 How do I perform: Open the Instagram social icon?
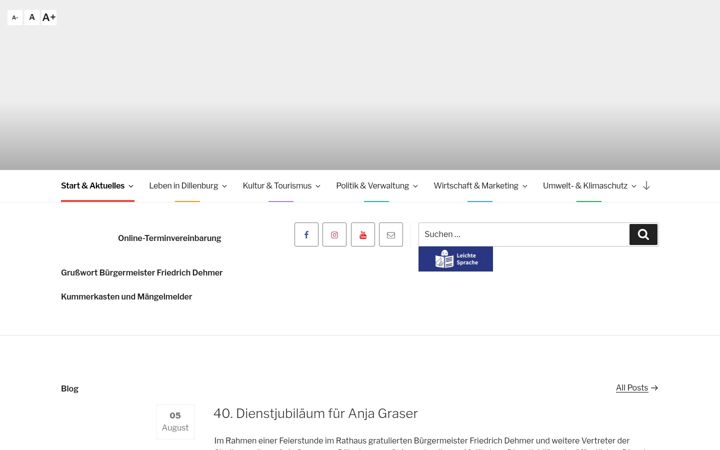(x=334, y=235)
